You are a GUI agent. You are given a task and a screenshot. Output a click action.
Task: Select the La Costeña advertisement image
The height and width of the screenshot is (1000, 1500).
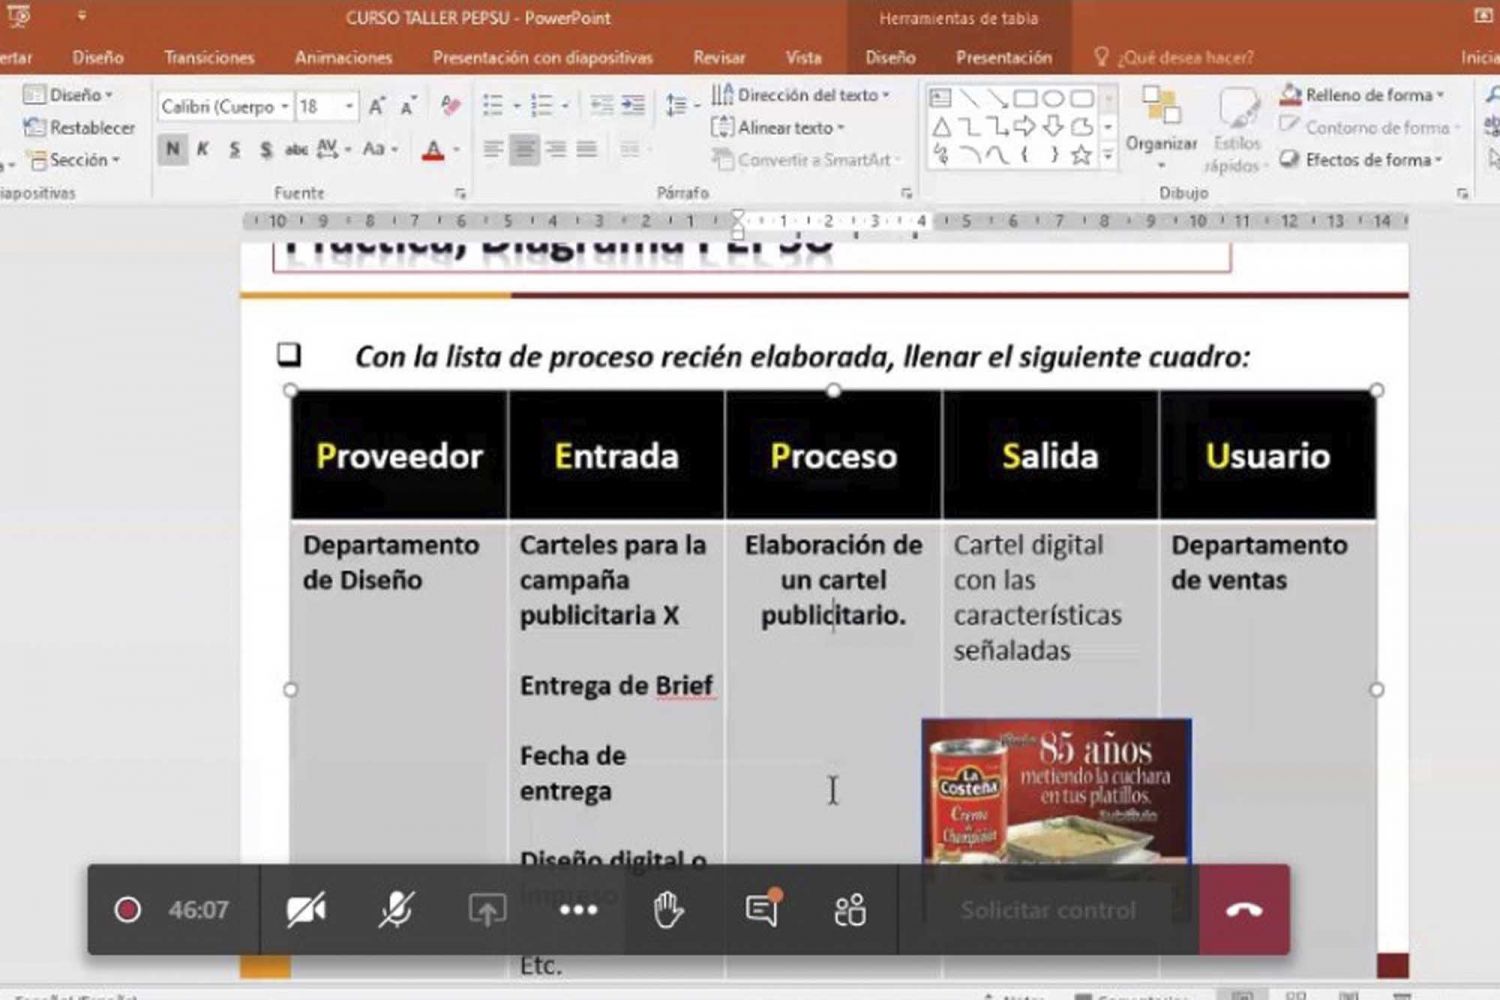point(1056,790)
